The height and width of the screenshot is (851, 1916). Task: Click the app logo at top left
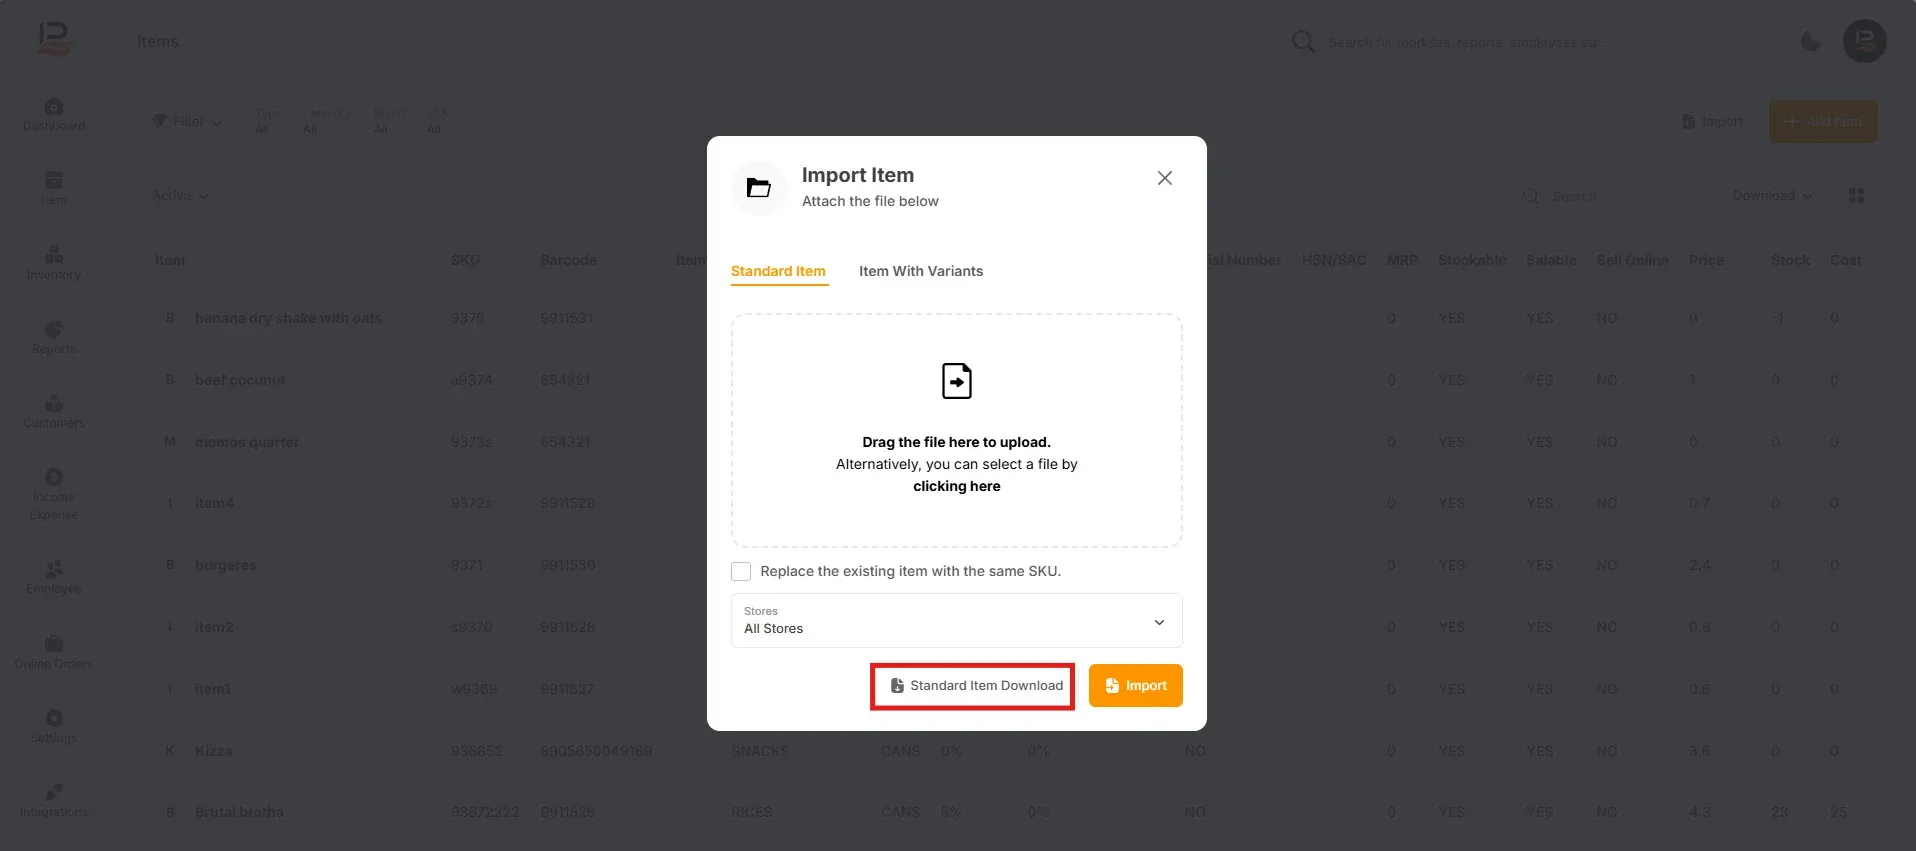53,39
